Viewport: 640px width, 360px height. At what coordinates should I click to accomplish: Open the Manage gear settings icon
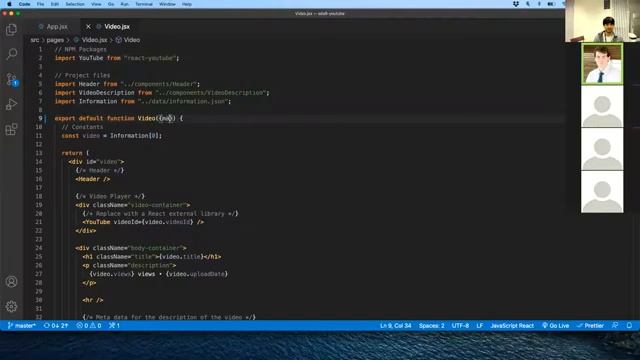pyautogui.click(x=11, y=306)
